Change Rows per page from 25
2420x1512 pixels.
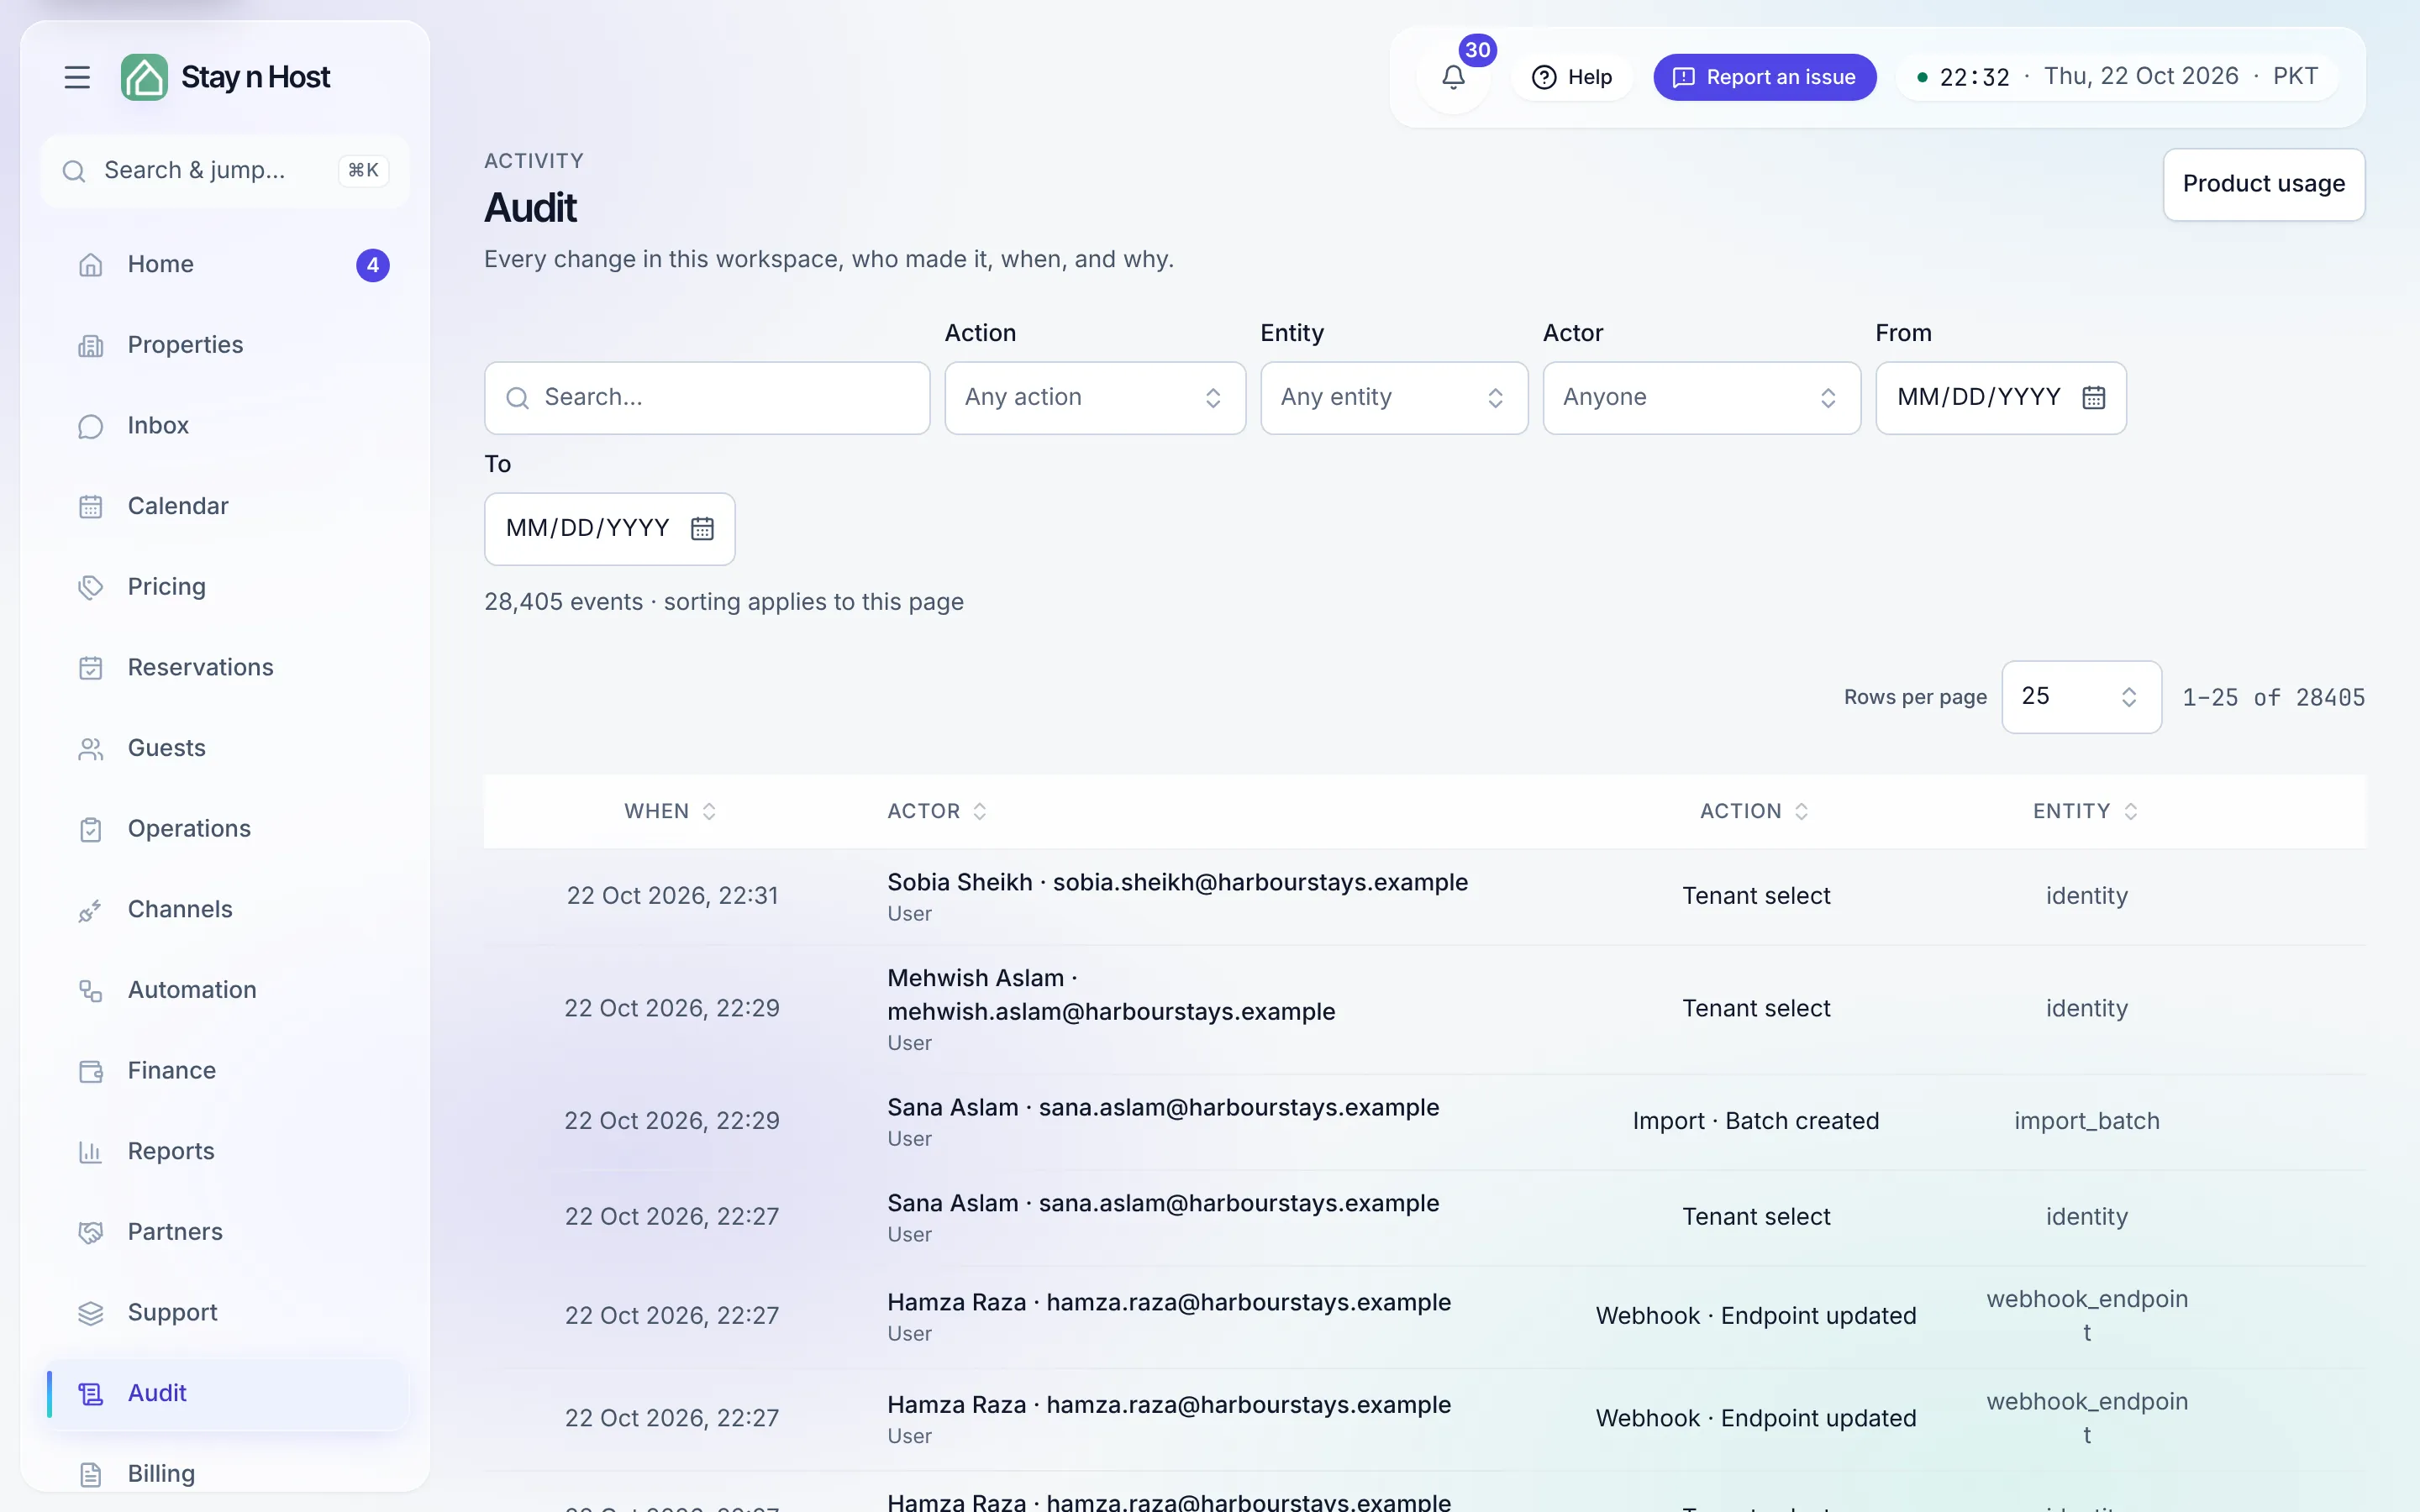(x=2081, y=697)
